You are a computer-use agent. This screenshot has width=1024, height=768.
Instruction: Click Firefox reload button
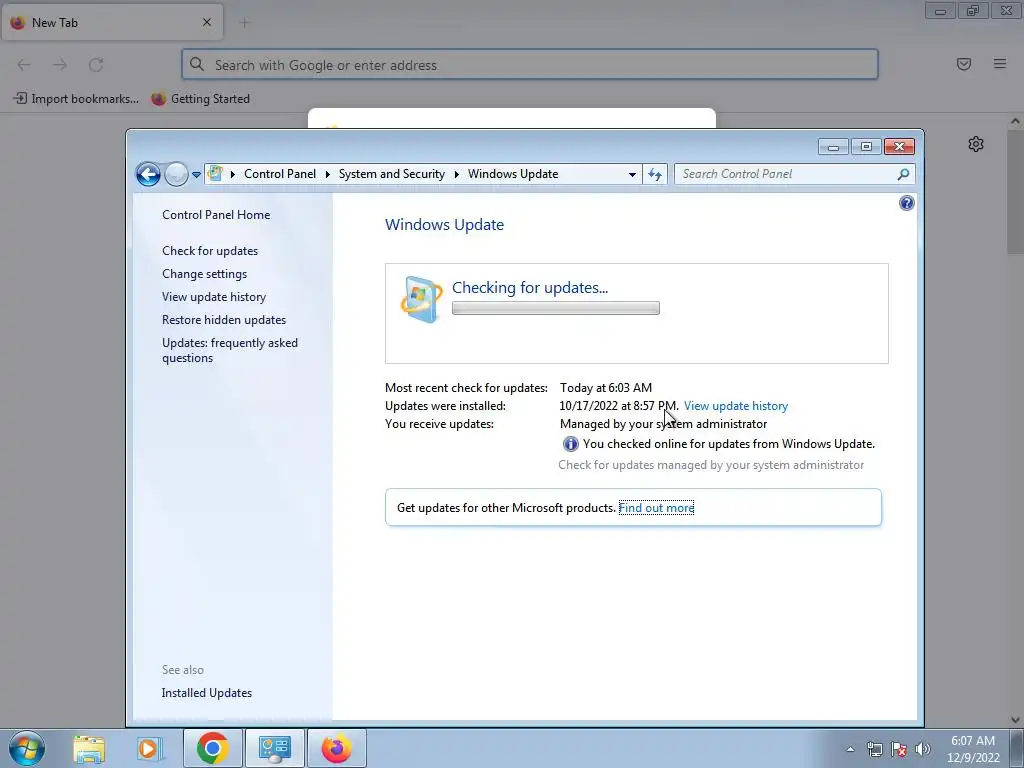point(96,65)
